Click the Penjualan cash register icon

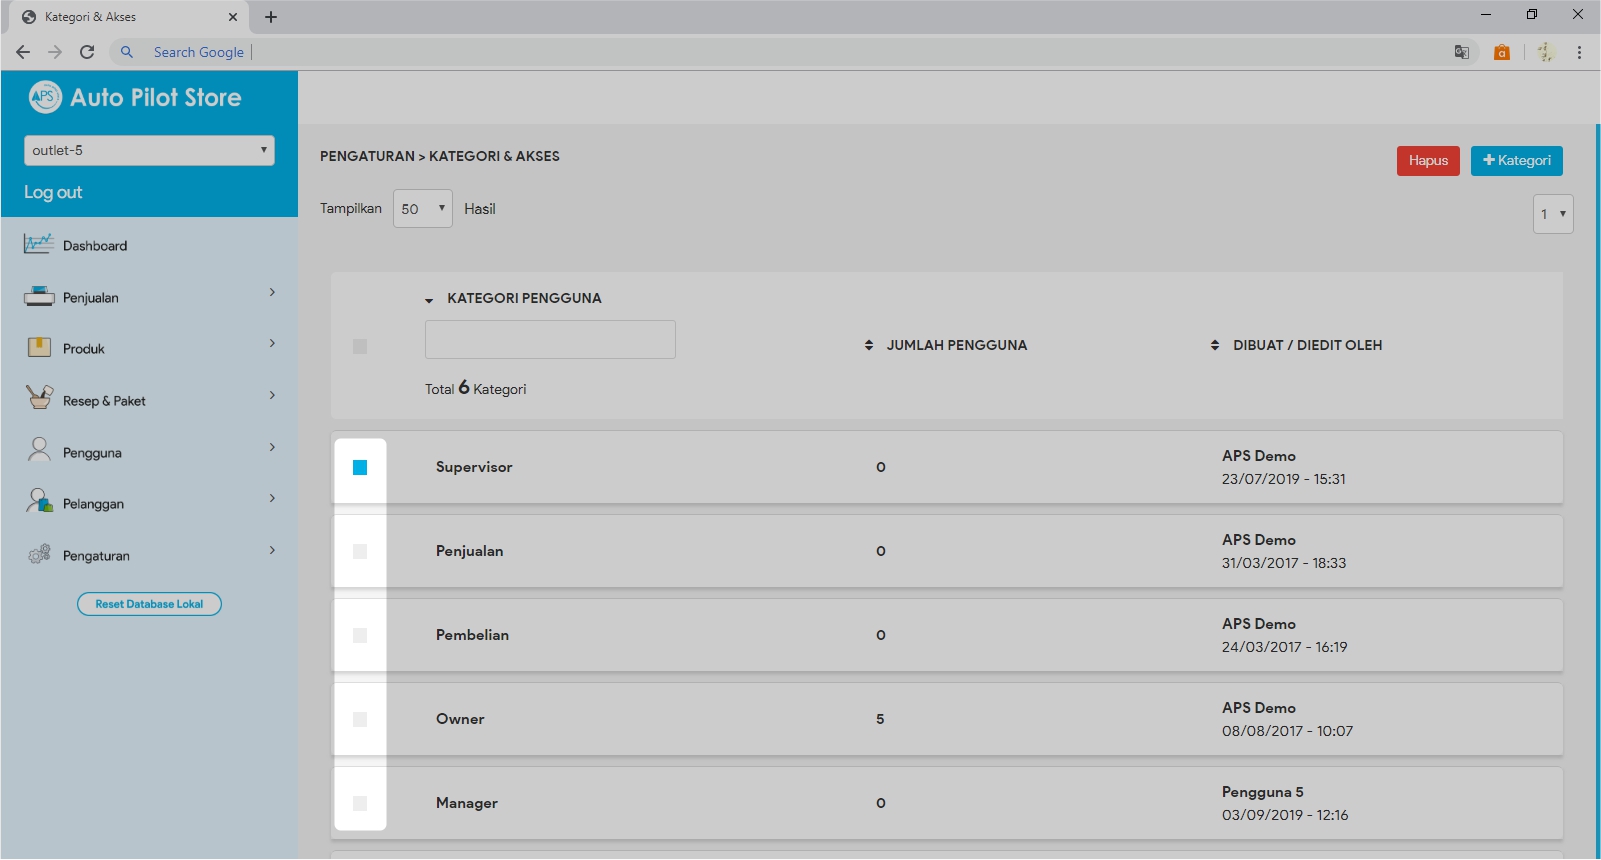[x=39, y=297]
